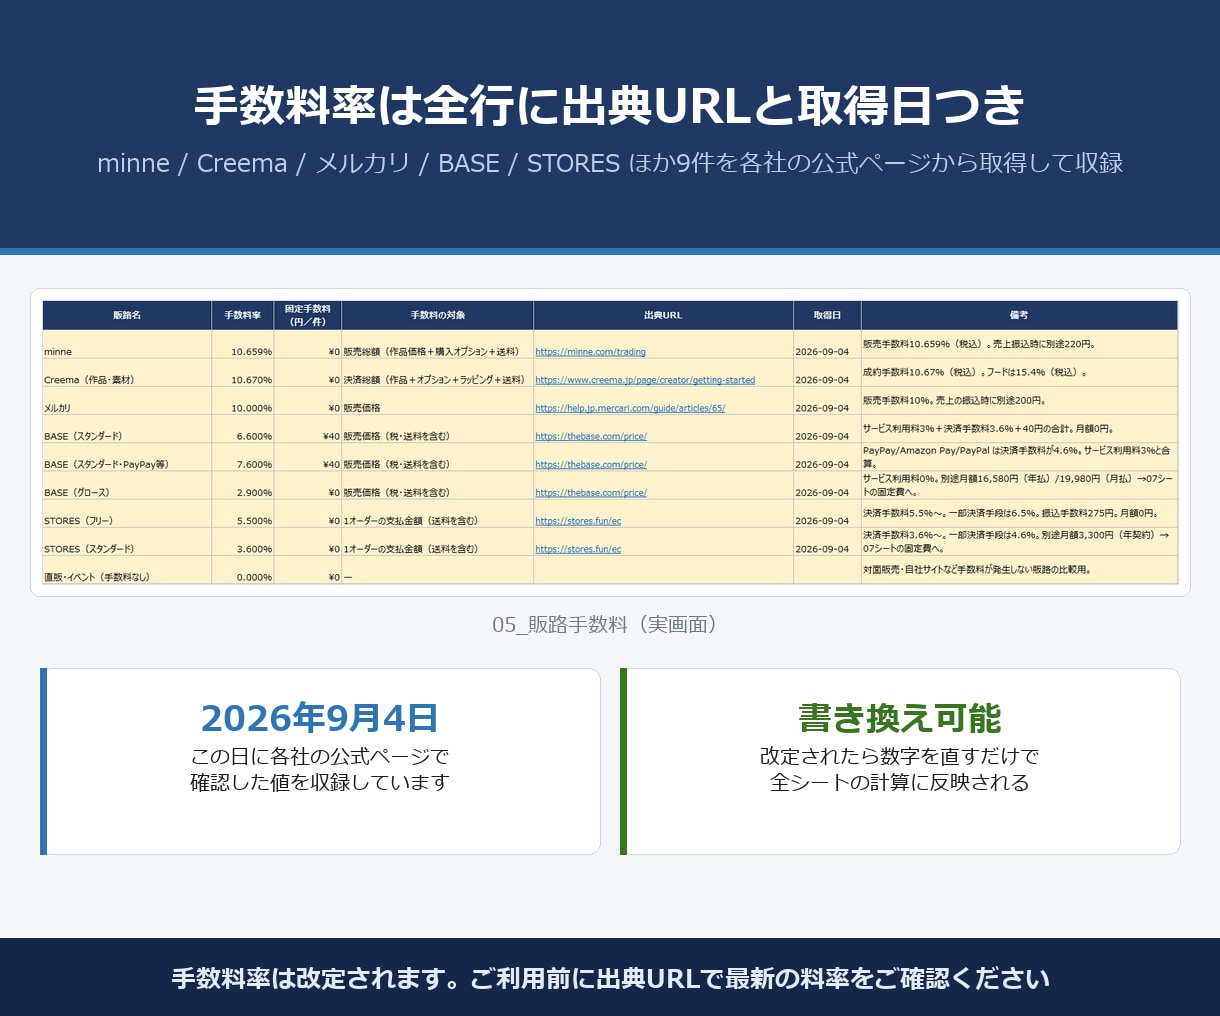Click the 6.600% rate cell
Screen dimensions: 1220x1016
[243, 428]
